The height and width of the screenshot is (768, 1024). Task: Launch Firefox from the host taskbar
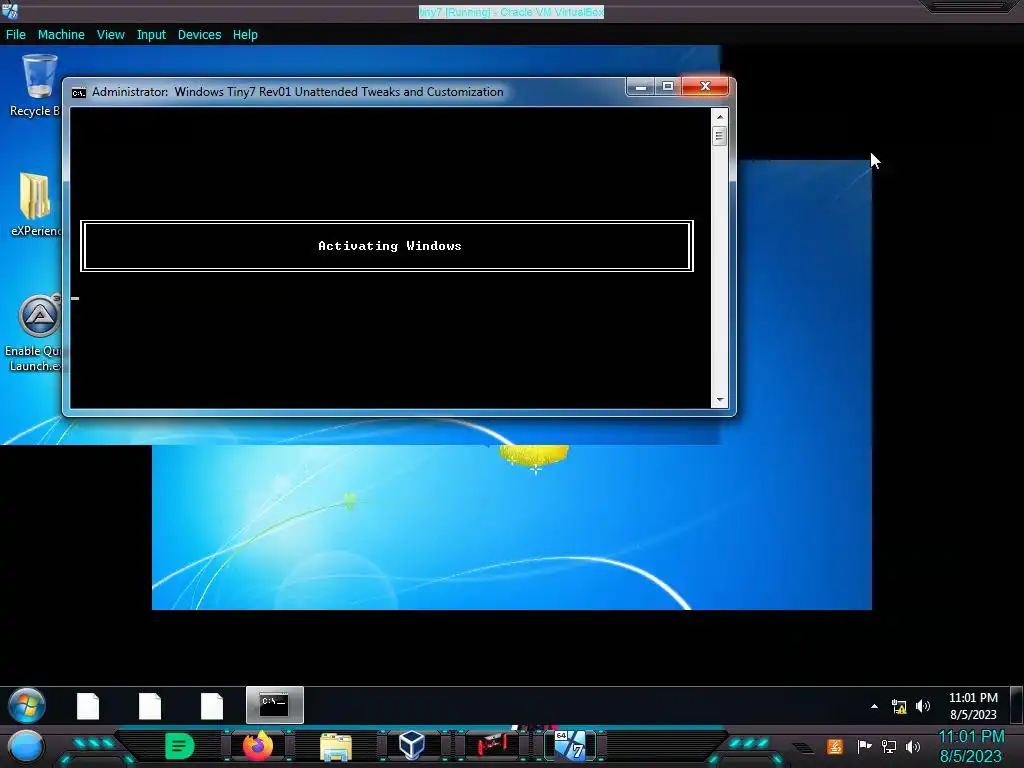click(x=258, y=746)
